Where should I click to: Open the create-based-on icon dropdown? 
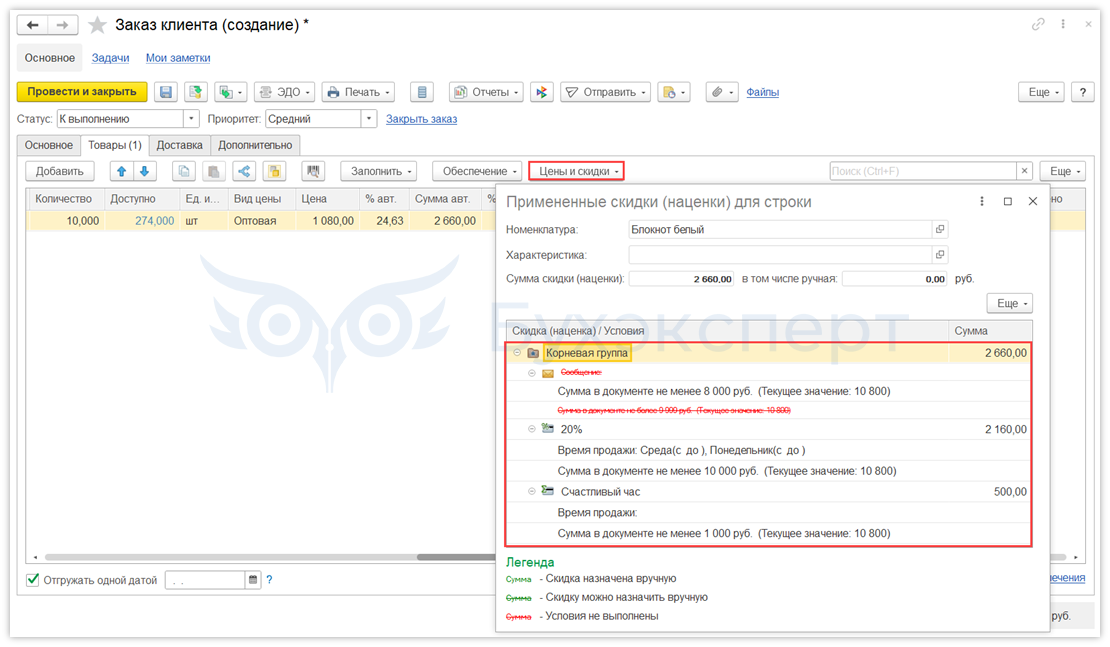click(x=231, y=92)
